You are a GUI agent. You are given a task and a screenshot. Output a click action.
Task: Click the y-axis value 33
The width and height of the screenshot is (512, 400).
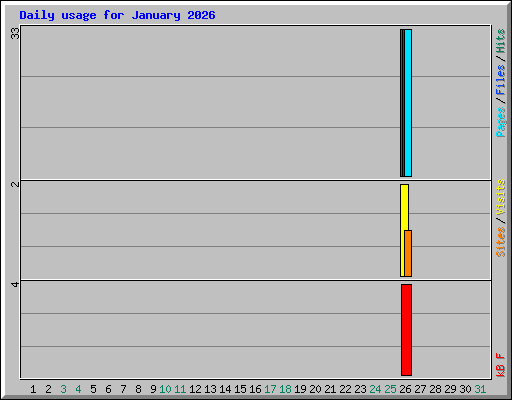15,33
